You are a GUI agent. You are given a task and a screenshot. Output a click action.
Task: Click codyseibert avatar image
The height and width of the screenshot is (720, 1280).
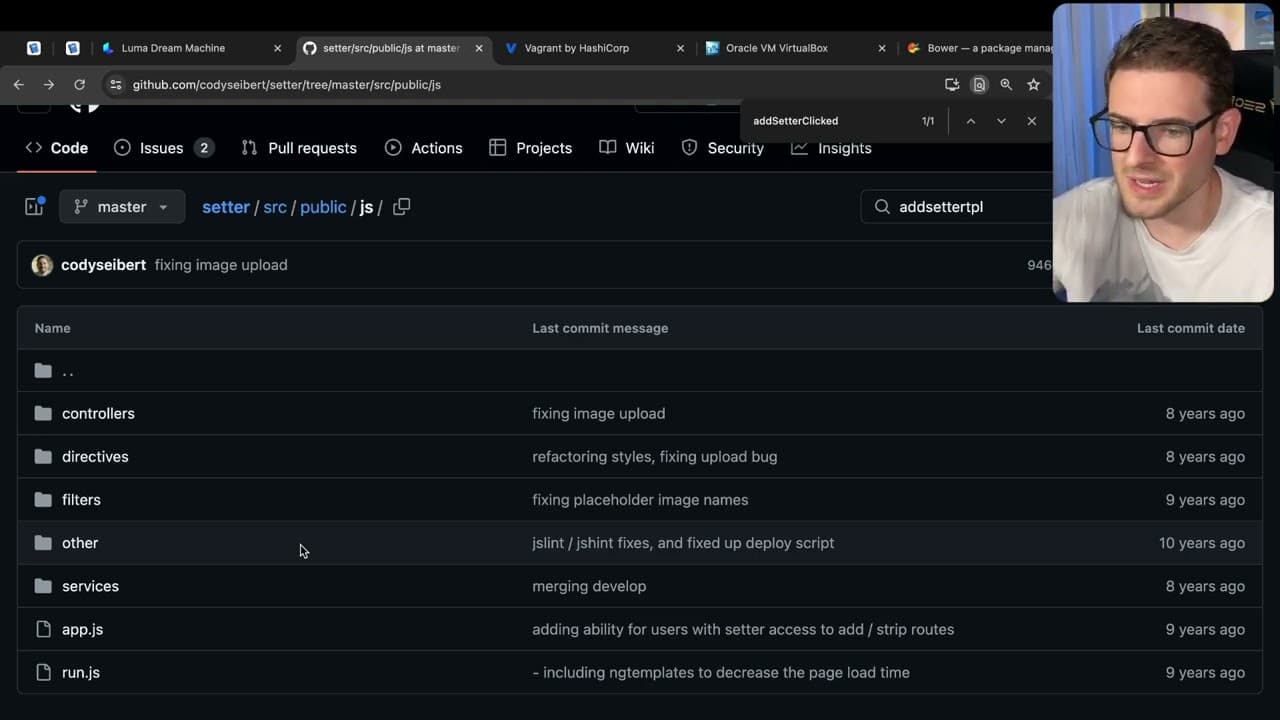point(42,265)
